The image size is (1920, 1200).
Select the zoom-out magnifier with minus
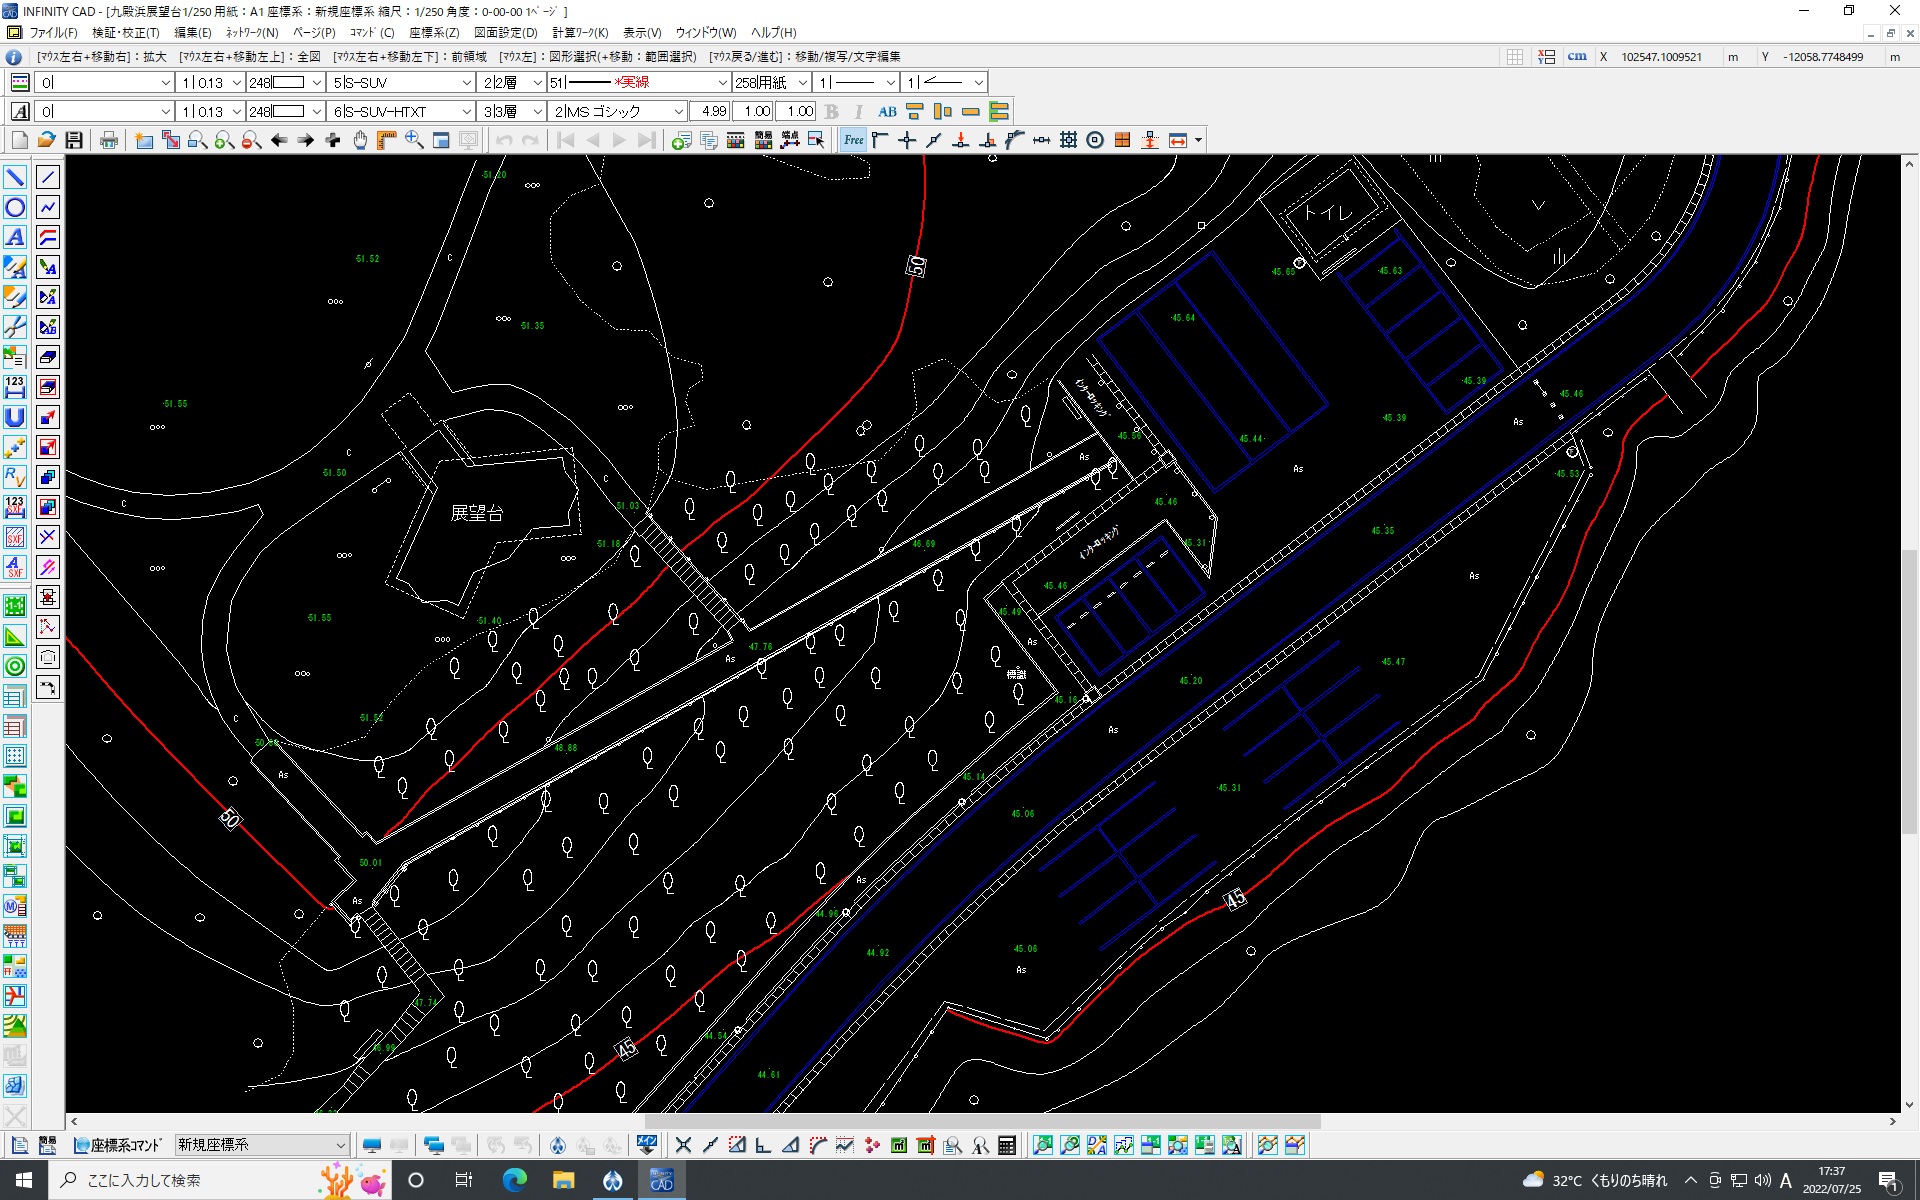(252, 140)
